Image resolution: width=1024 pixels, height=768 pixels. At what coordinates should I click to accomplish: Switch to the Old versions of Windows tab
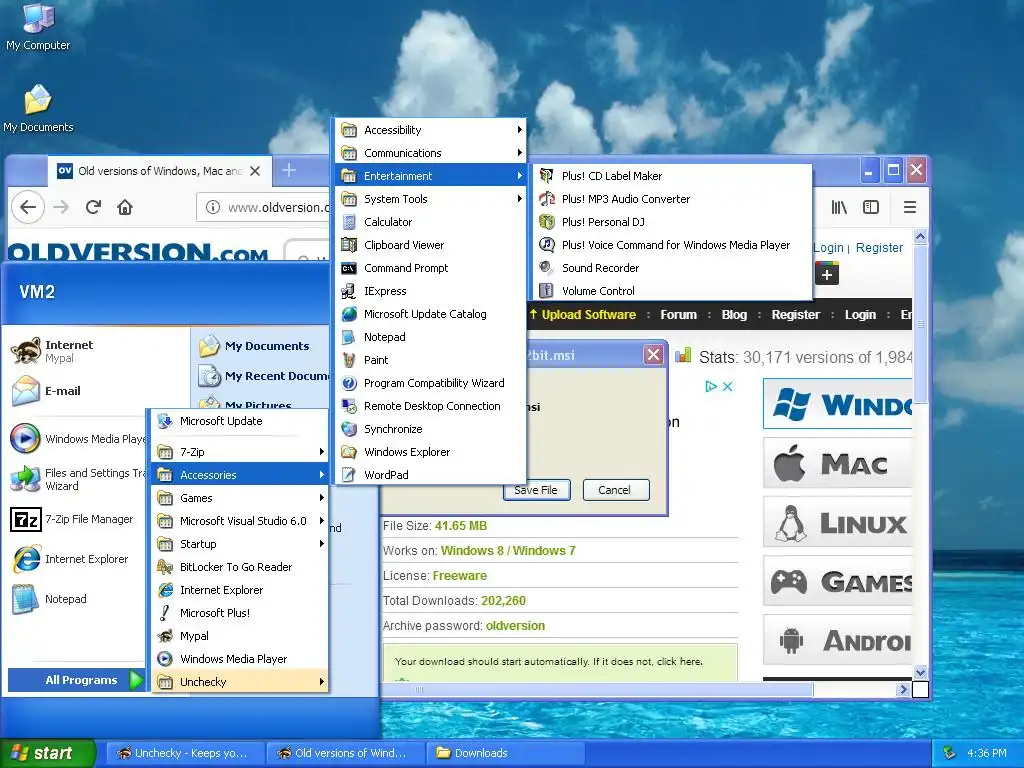coord(159,171)
